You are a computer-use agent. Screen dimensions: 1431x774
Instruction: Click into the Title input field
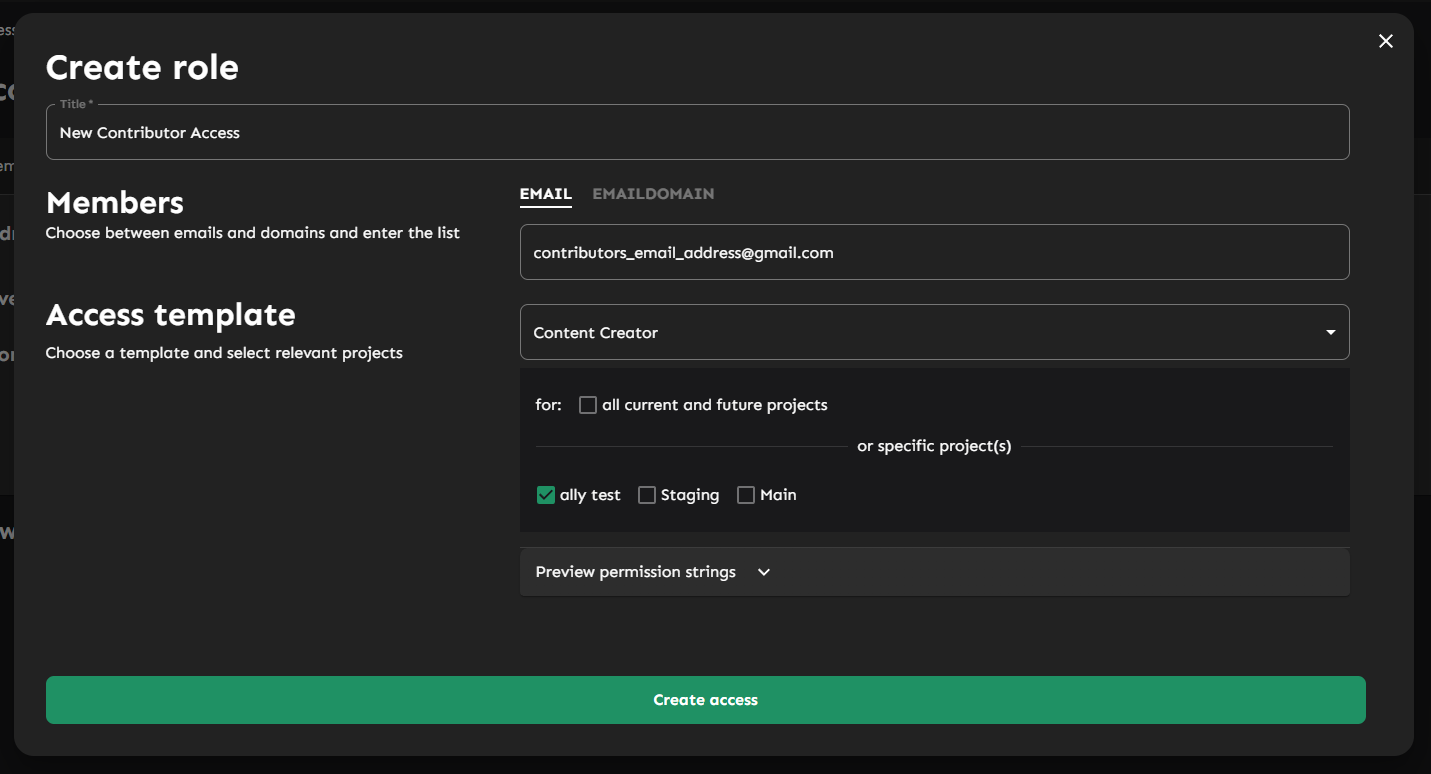point(697,133)
